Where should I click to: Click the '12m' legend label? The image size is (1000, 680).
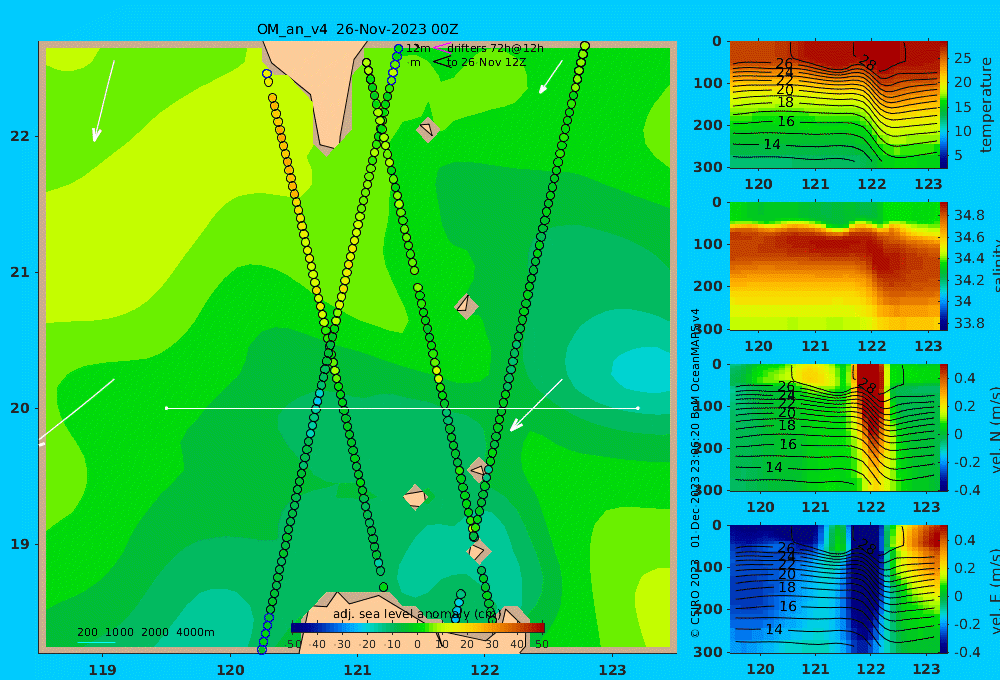point(418,48)
